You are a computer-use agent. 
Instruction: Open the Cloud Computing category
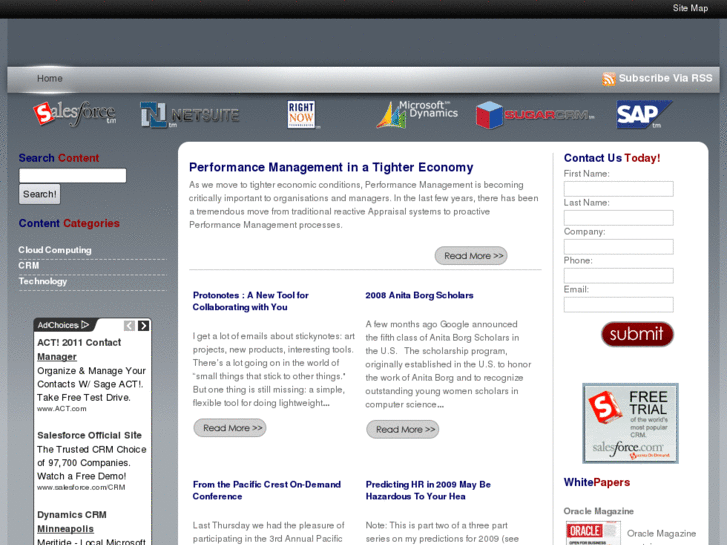point(55,250)
